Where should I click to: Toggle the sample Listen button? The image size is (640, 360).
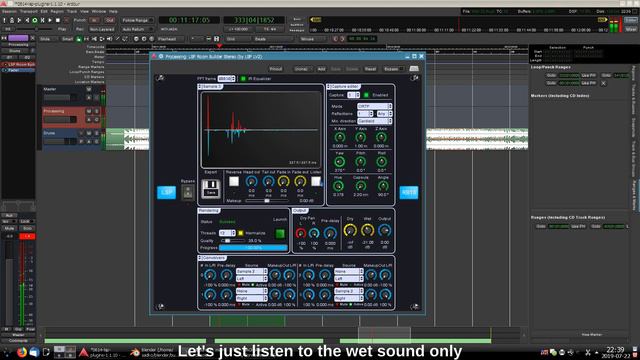[316, 182]
